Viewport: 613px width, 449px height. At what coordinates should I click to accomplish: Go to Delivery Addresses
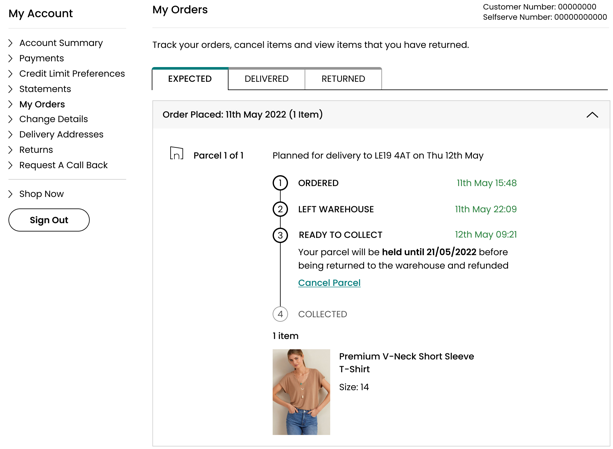click(x=61, y=134)
